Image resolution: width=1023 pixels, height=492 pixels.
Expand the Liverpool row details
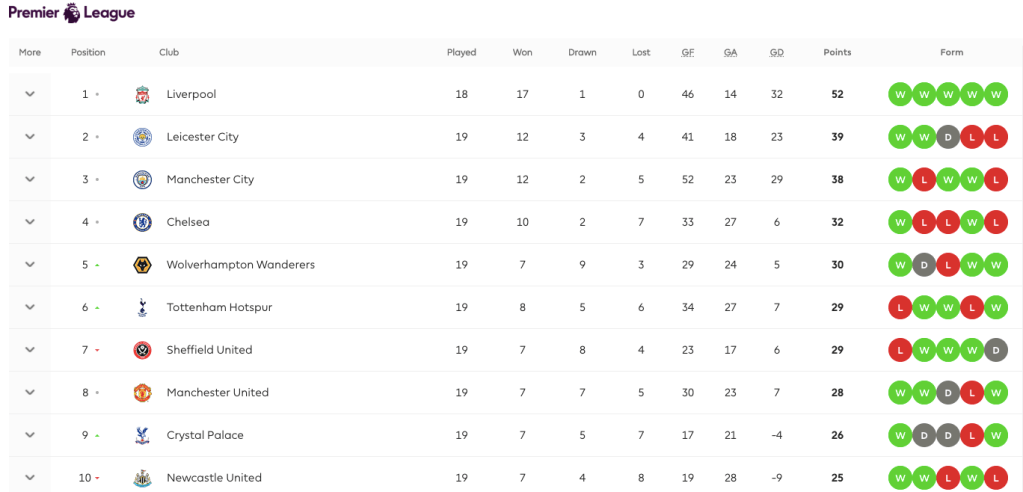(30, 94)
